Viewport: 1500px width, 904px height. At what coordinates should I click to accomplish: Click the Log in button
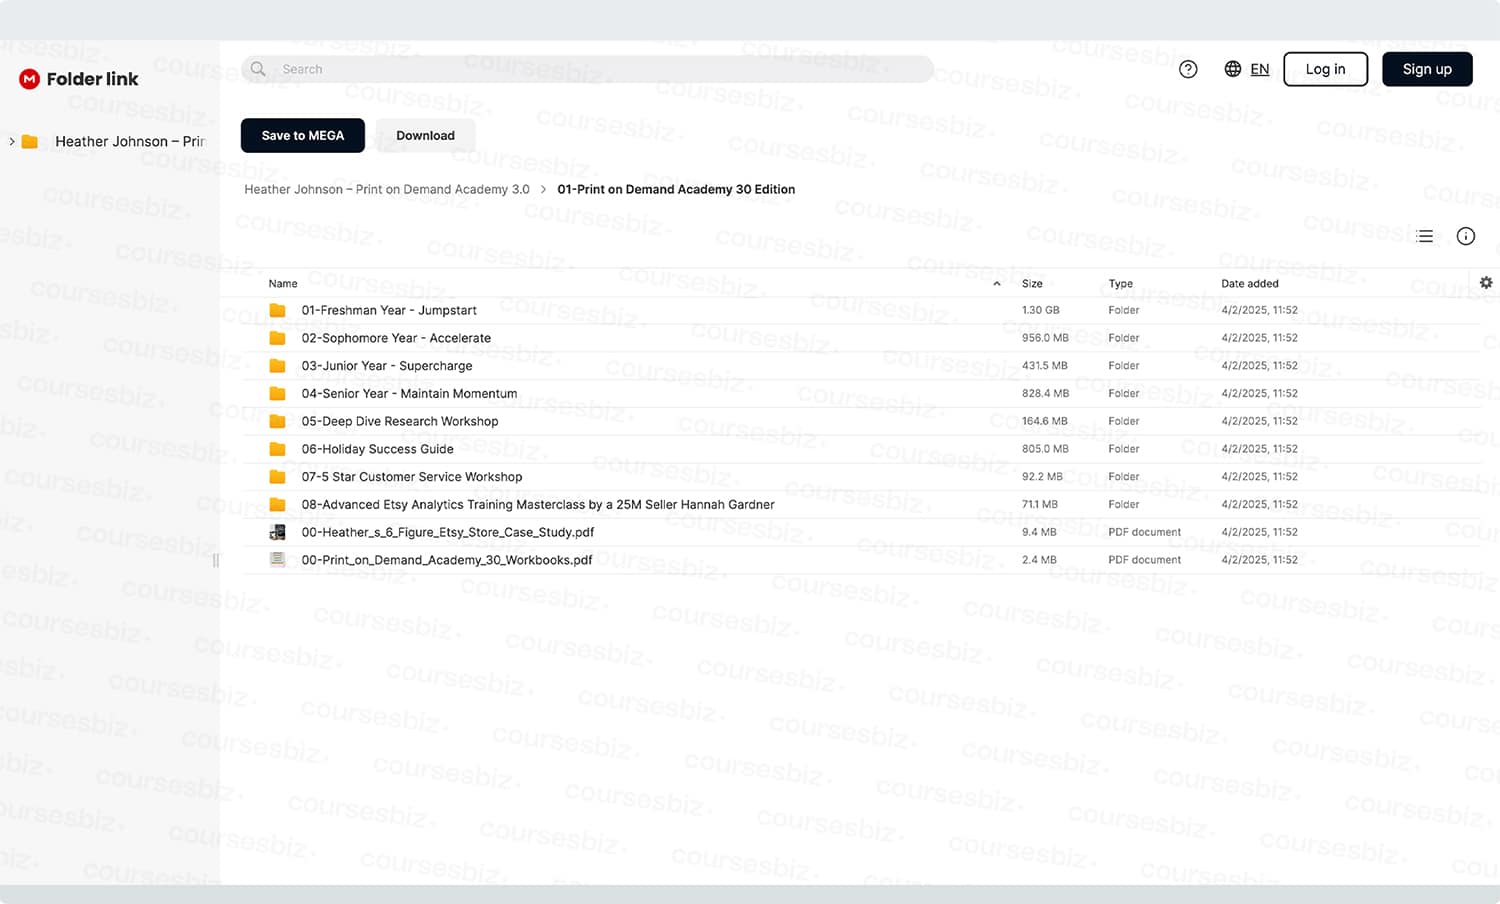click(x=1326, y=69)
